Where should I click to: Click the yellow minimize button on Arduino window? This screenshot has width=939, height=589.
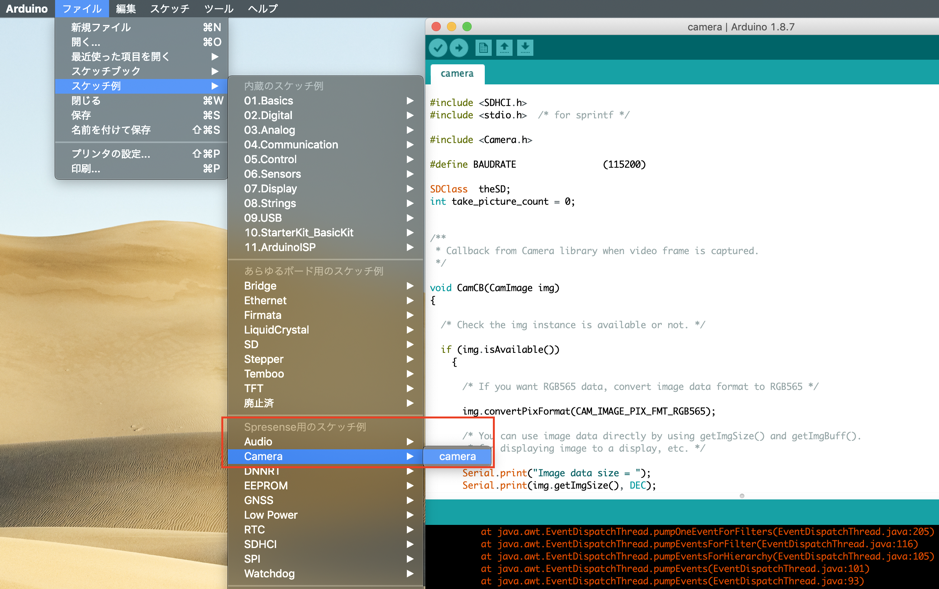coord(452,26)
